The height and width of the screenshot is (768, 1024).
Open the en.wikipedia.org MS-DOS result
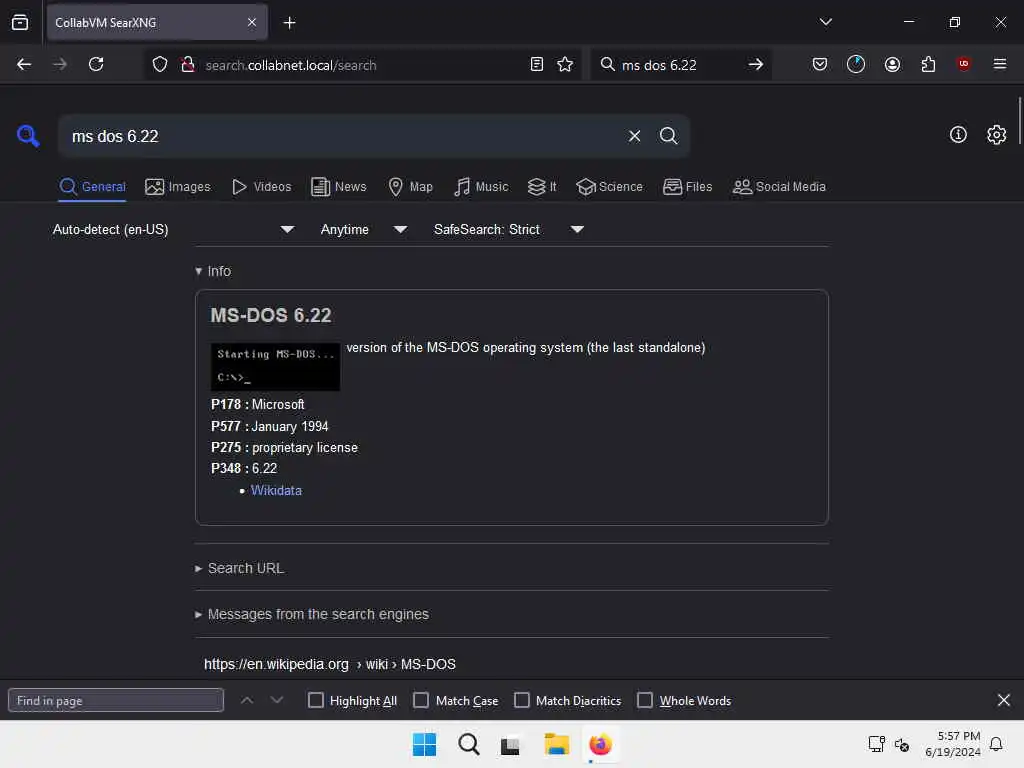(330, 664)
